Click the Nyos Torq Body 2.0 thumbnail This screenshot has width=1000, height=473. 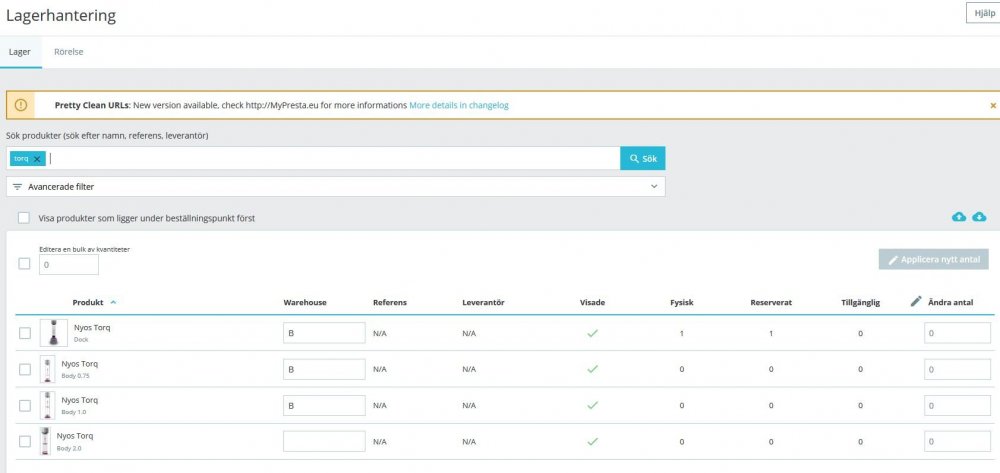point(44,441)
